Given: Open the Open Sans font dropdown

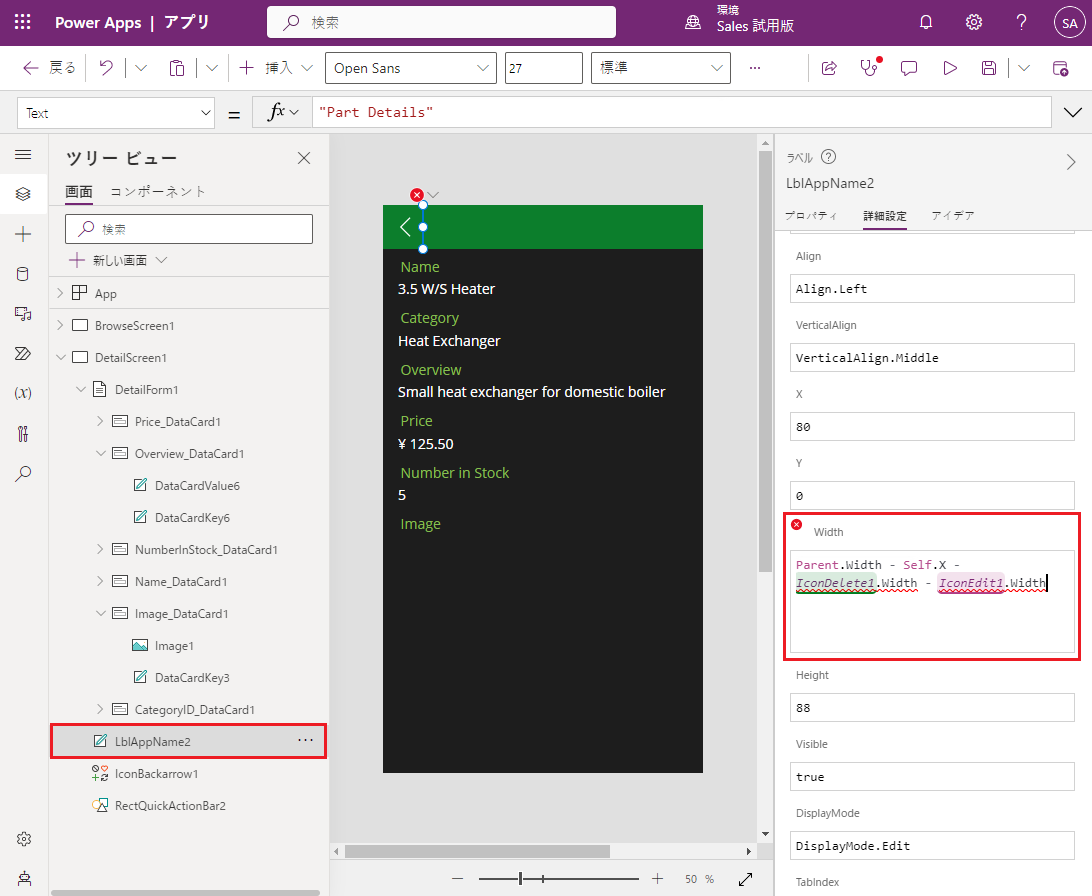Looking at the screenshot, I should click(x=411, y=68).
